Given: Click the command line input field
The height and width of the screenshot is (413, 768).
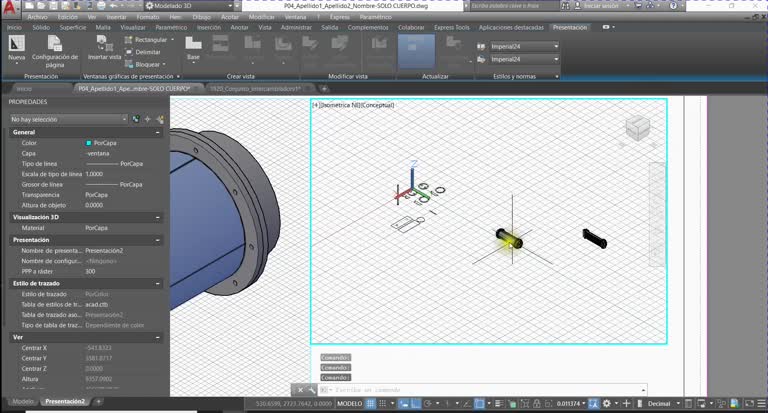Looking at the screenshot, I should tap(482, 390).
